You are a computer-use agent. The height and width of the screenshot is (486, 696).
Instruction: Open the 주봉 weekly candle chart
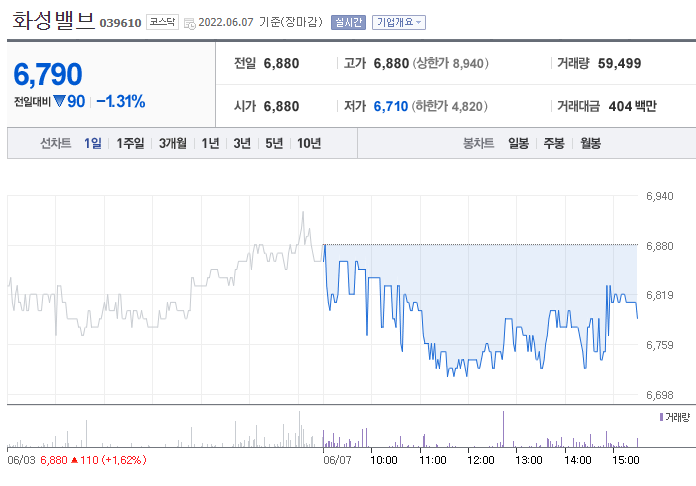click(554, 143)
